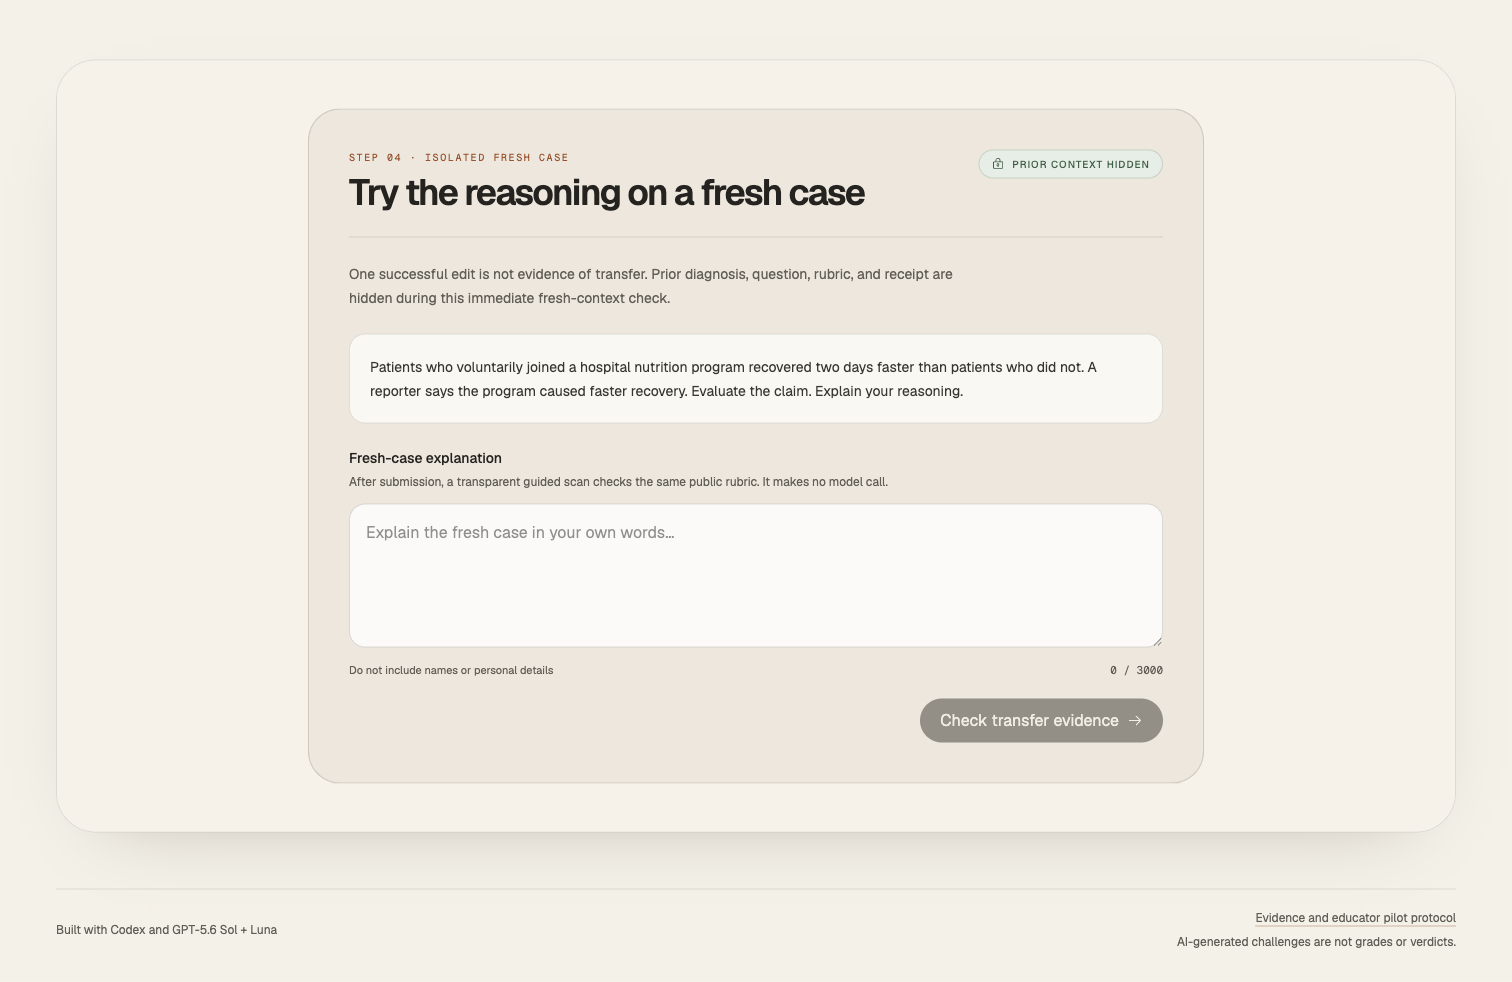Click the lock icon in Prior Context Hidden badge
The height and width of the screenshot is (982, 1512).
point(997,164)
